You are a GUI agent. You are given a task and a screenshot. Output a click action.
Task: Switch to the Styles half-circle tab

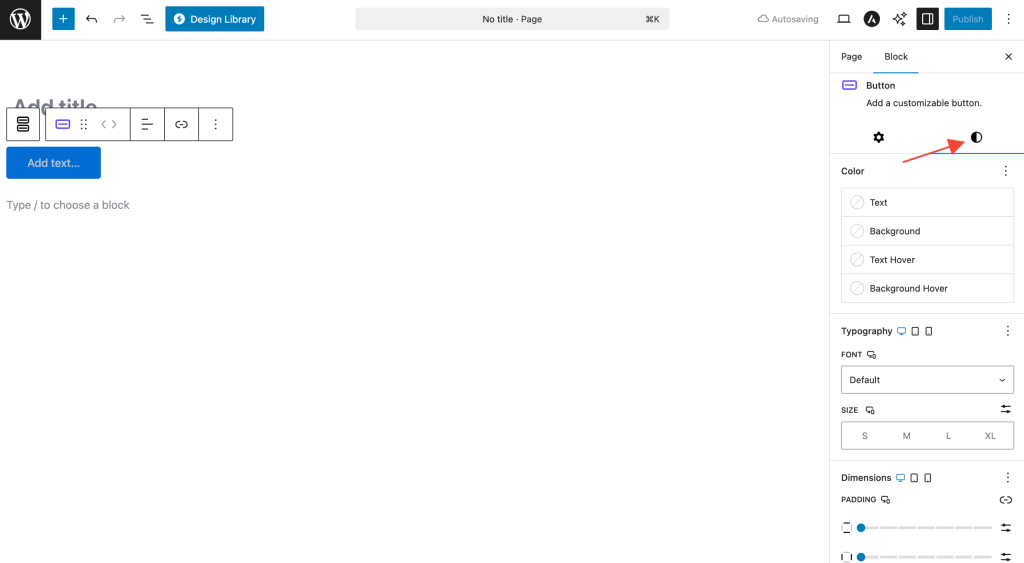(976, 137)
